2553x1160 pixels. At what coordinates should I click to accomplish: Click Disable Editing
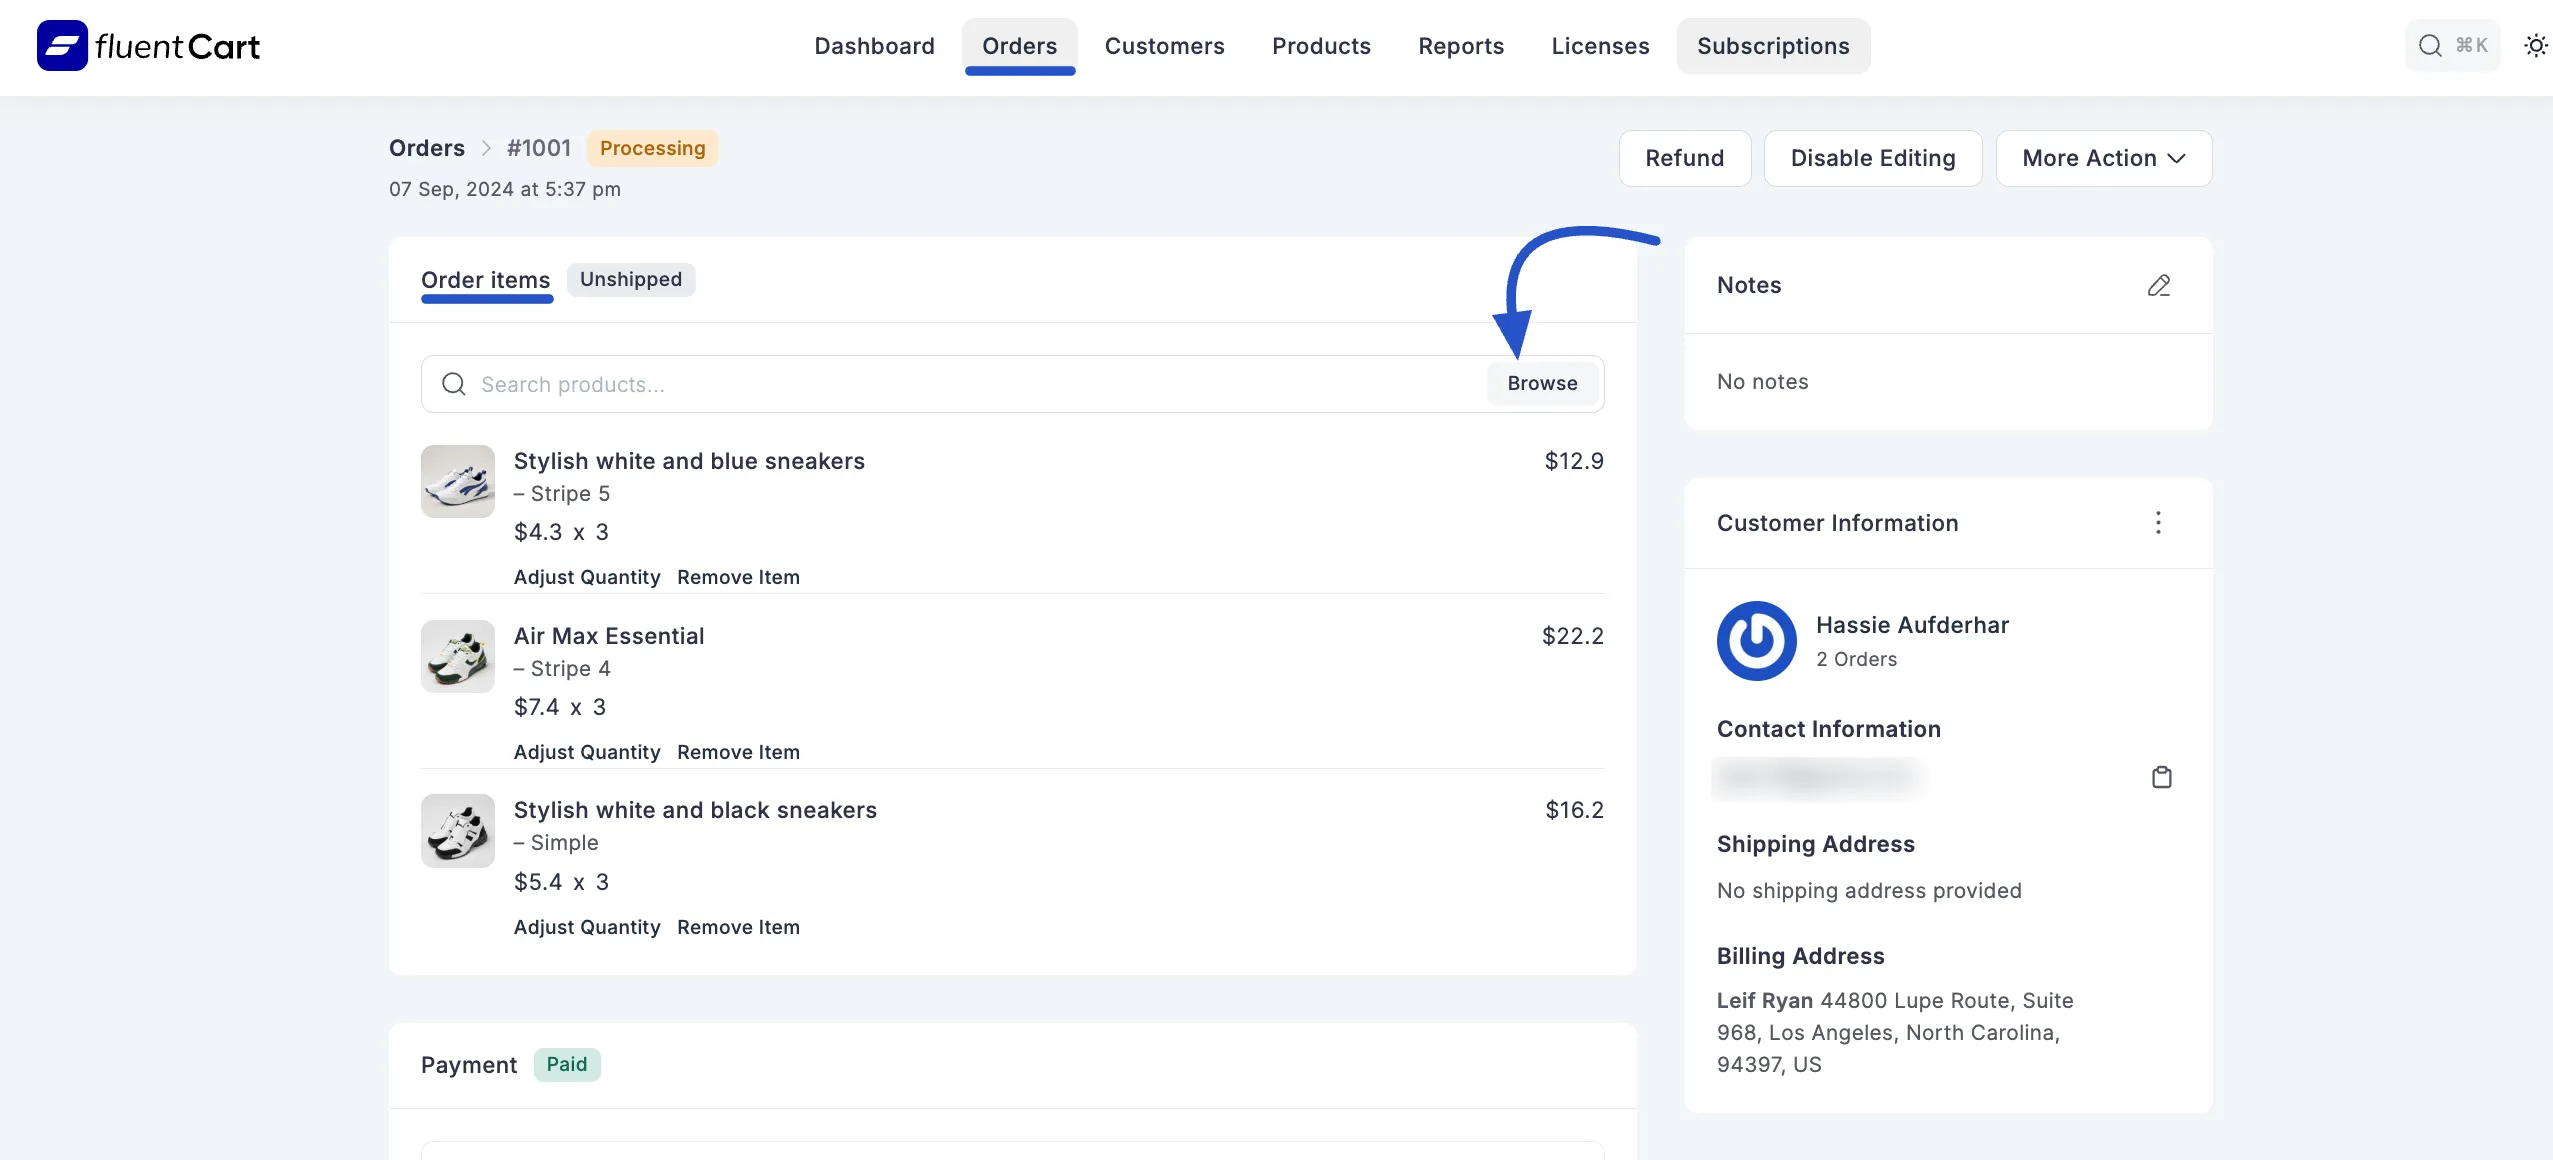[x=1873, y=158]
